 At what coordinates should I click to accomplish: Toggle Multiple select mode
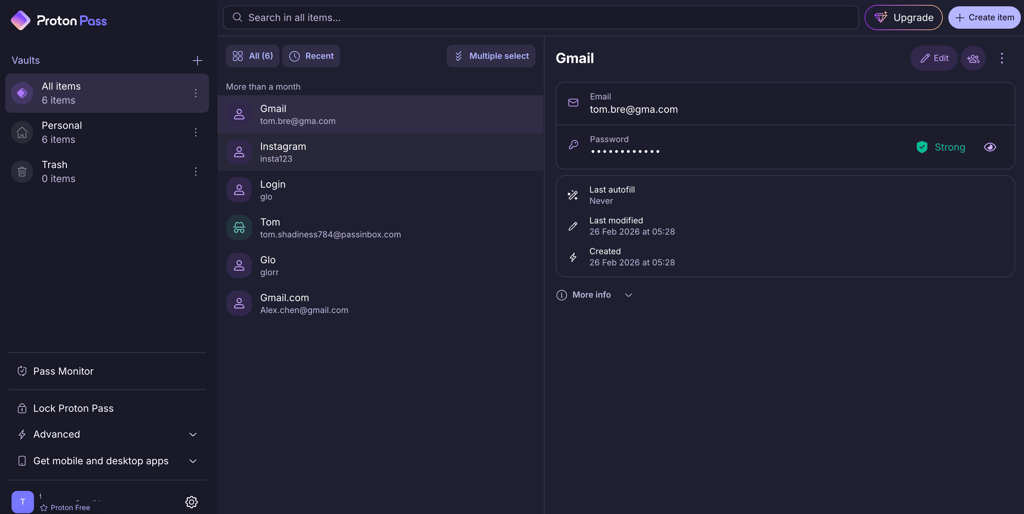click(491, 56)
